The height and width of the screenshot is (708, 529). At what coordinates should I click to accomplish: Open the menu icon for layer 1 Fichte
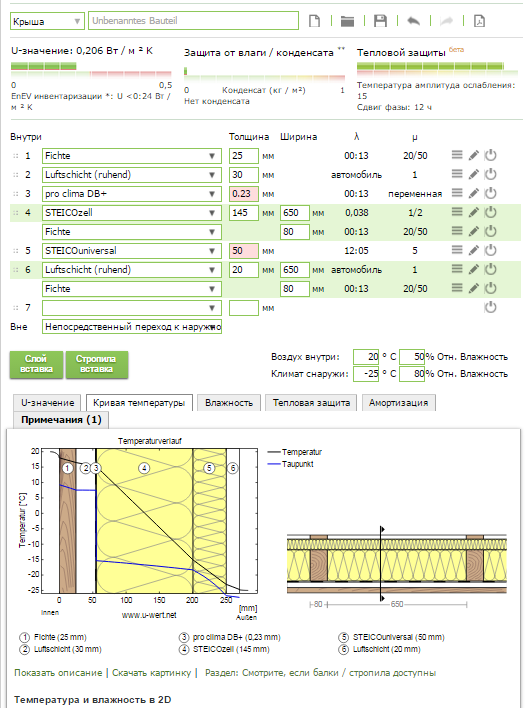pos(457,155)
